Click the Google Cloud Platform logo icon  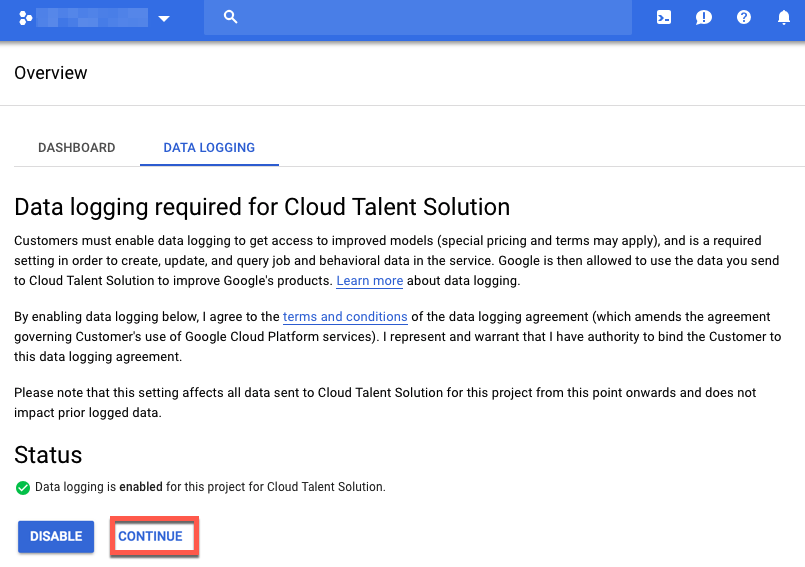(25, 18)
